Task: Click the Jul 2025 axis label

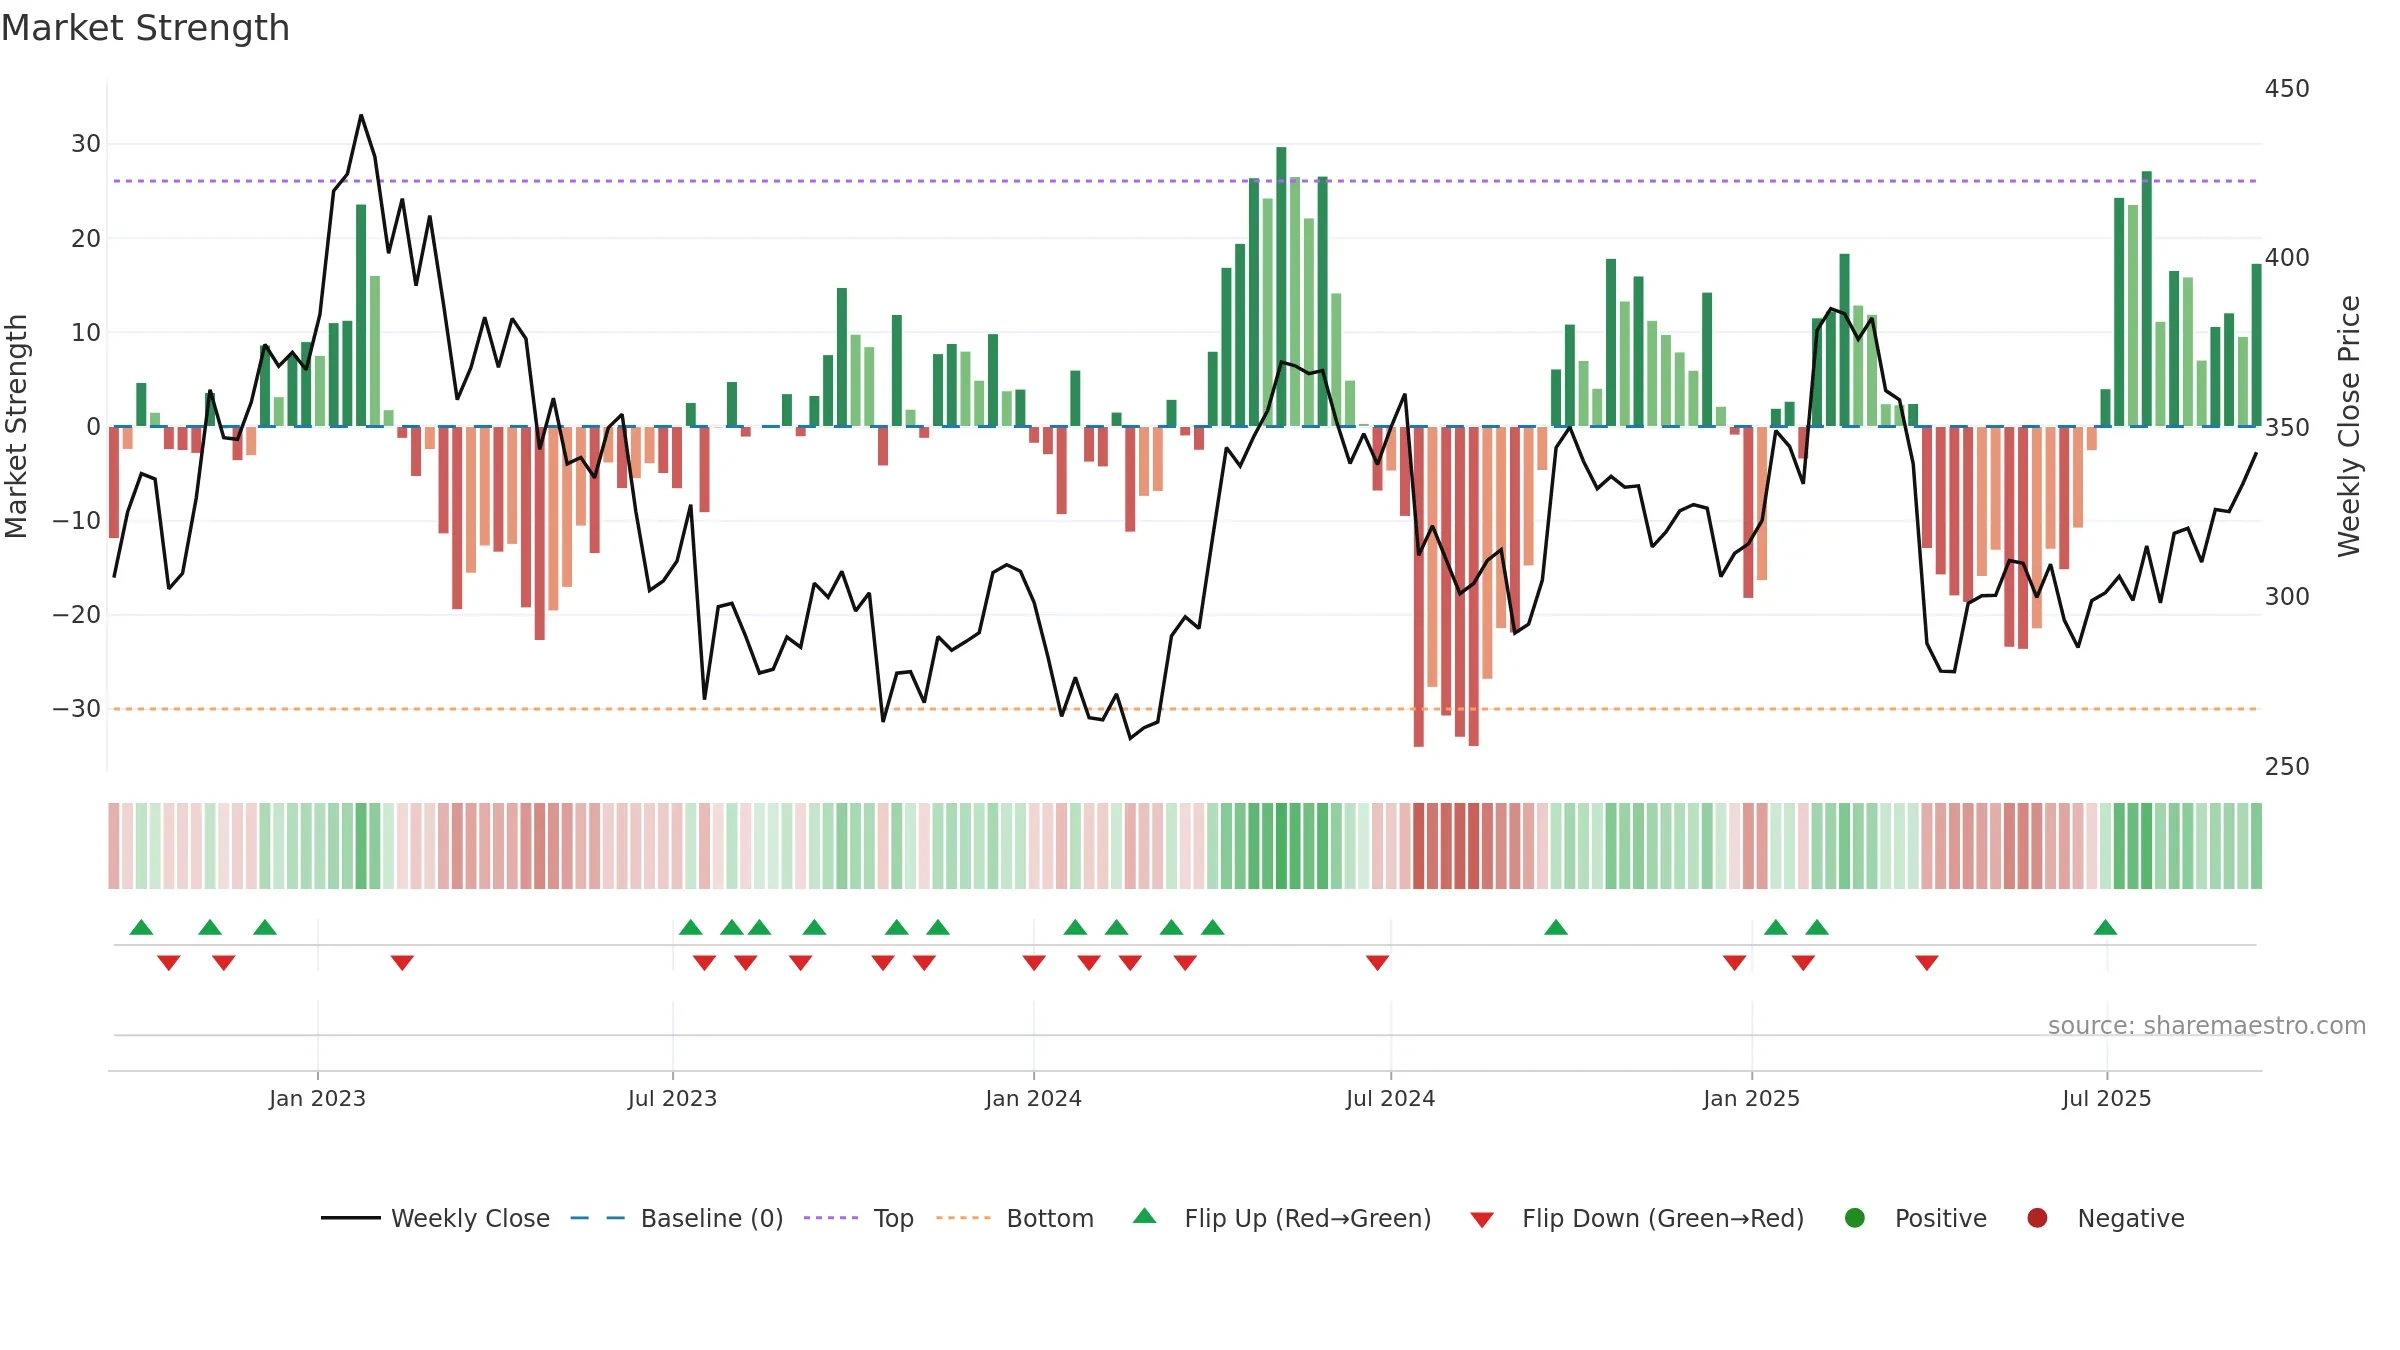Action: pos(2106,1099)
